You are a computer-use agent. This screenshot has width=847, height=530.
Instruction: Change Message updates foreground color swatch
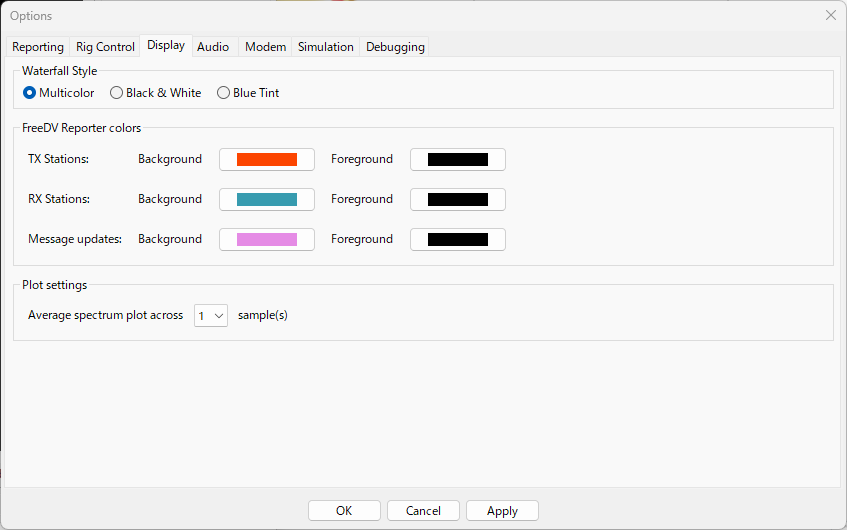458,239
